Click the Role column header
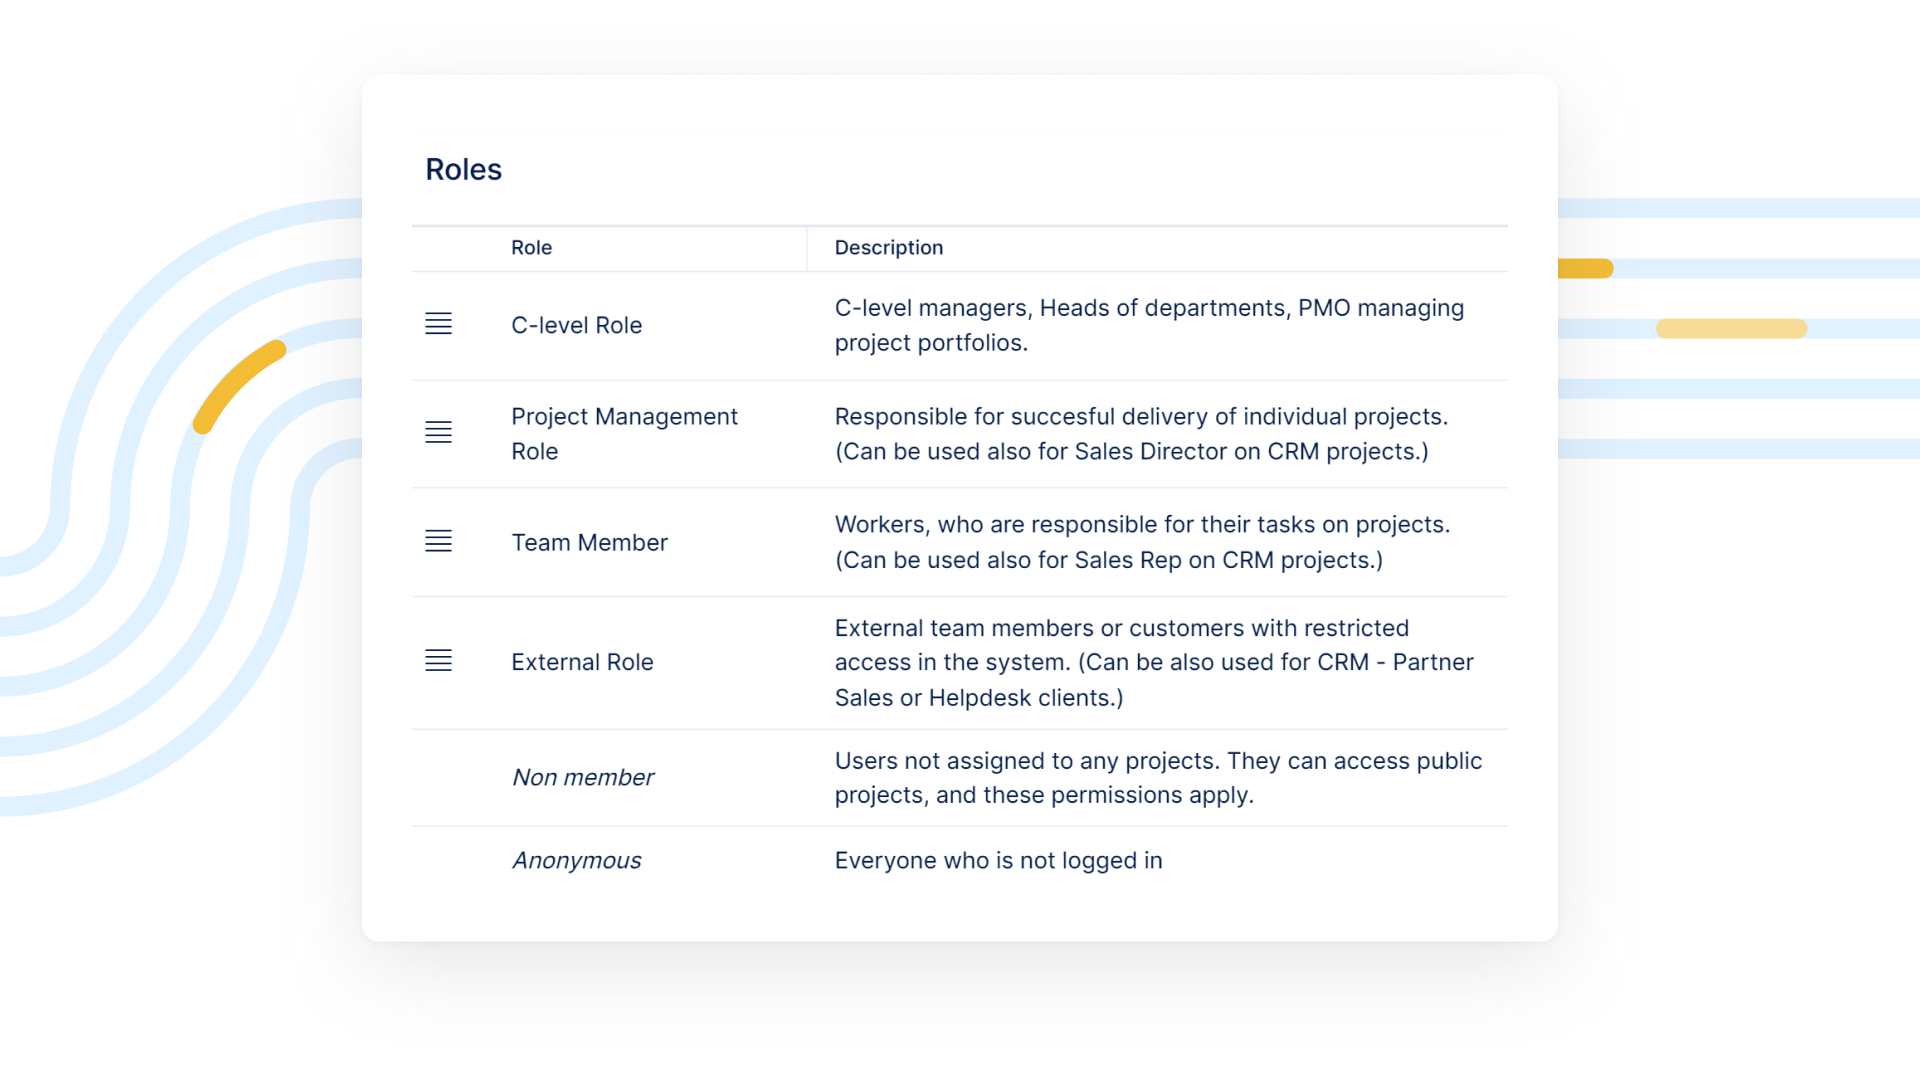The height and width of the screenshot is (1076, 1920). tap(531, 248)
